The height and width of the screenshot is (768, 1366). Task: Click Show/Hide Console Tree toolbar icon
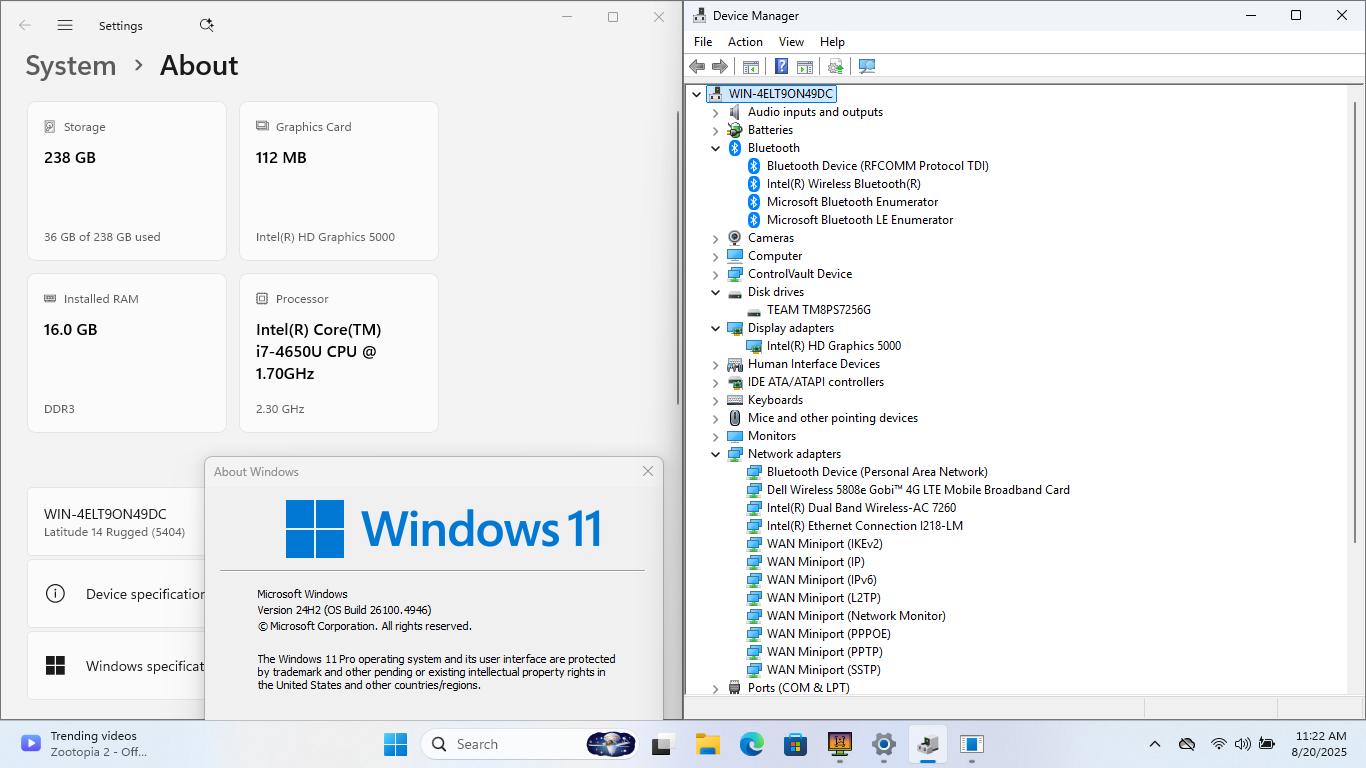pyautogui.click(x=750, y=66)
